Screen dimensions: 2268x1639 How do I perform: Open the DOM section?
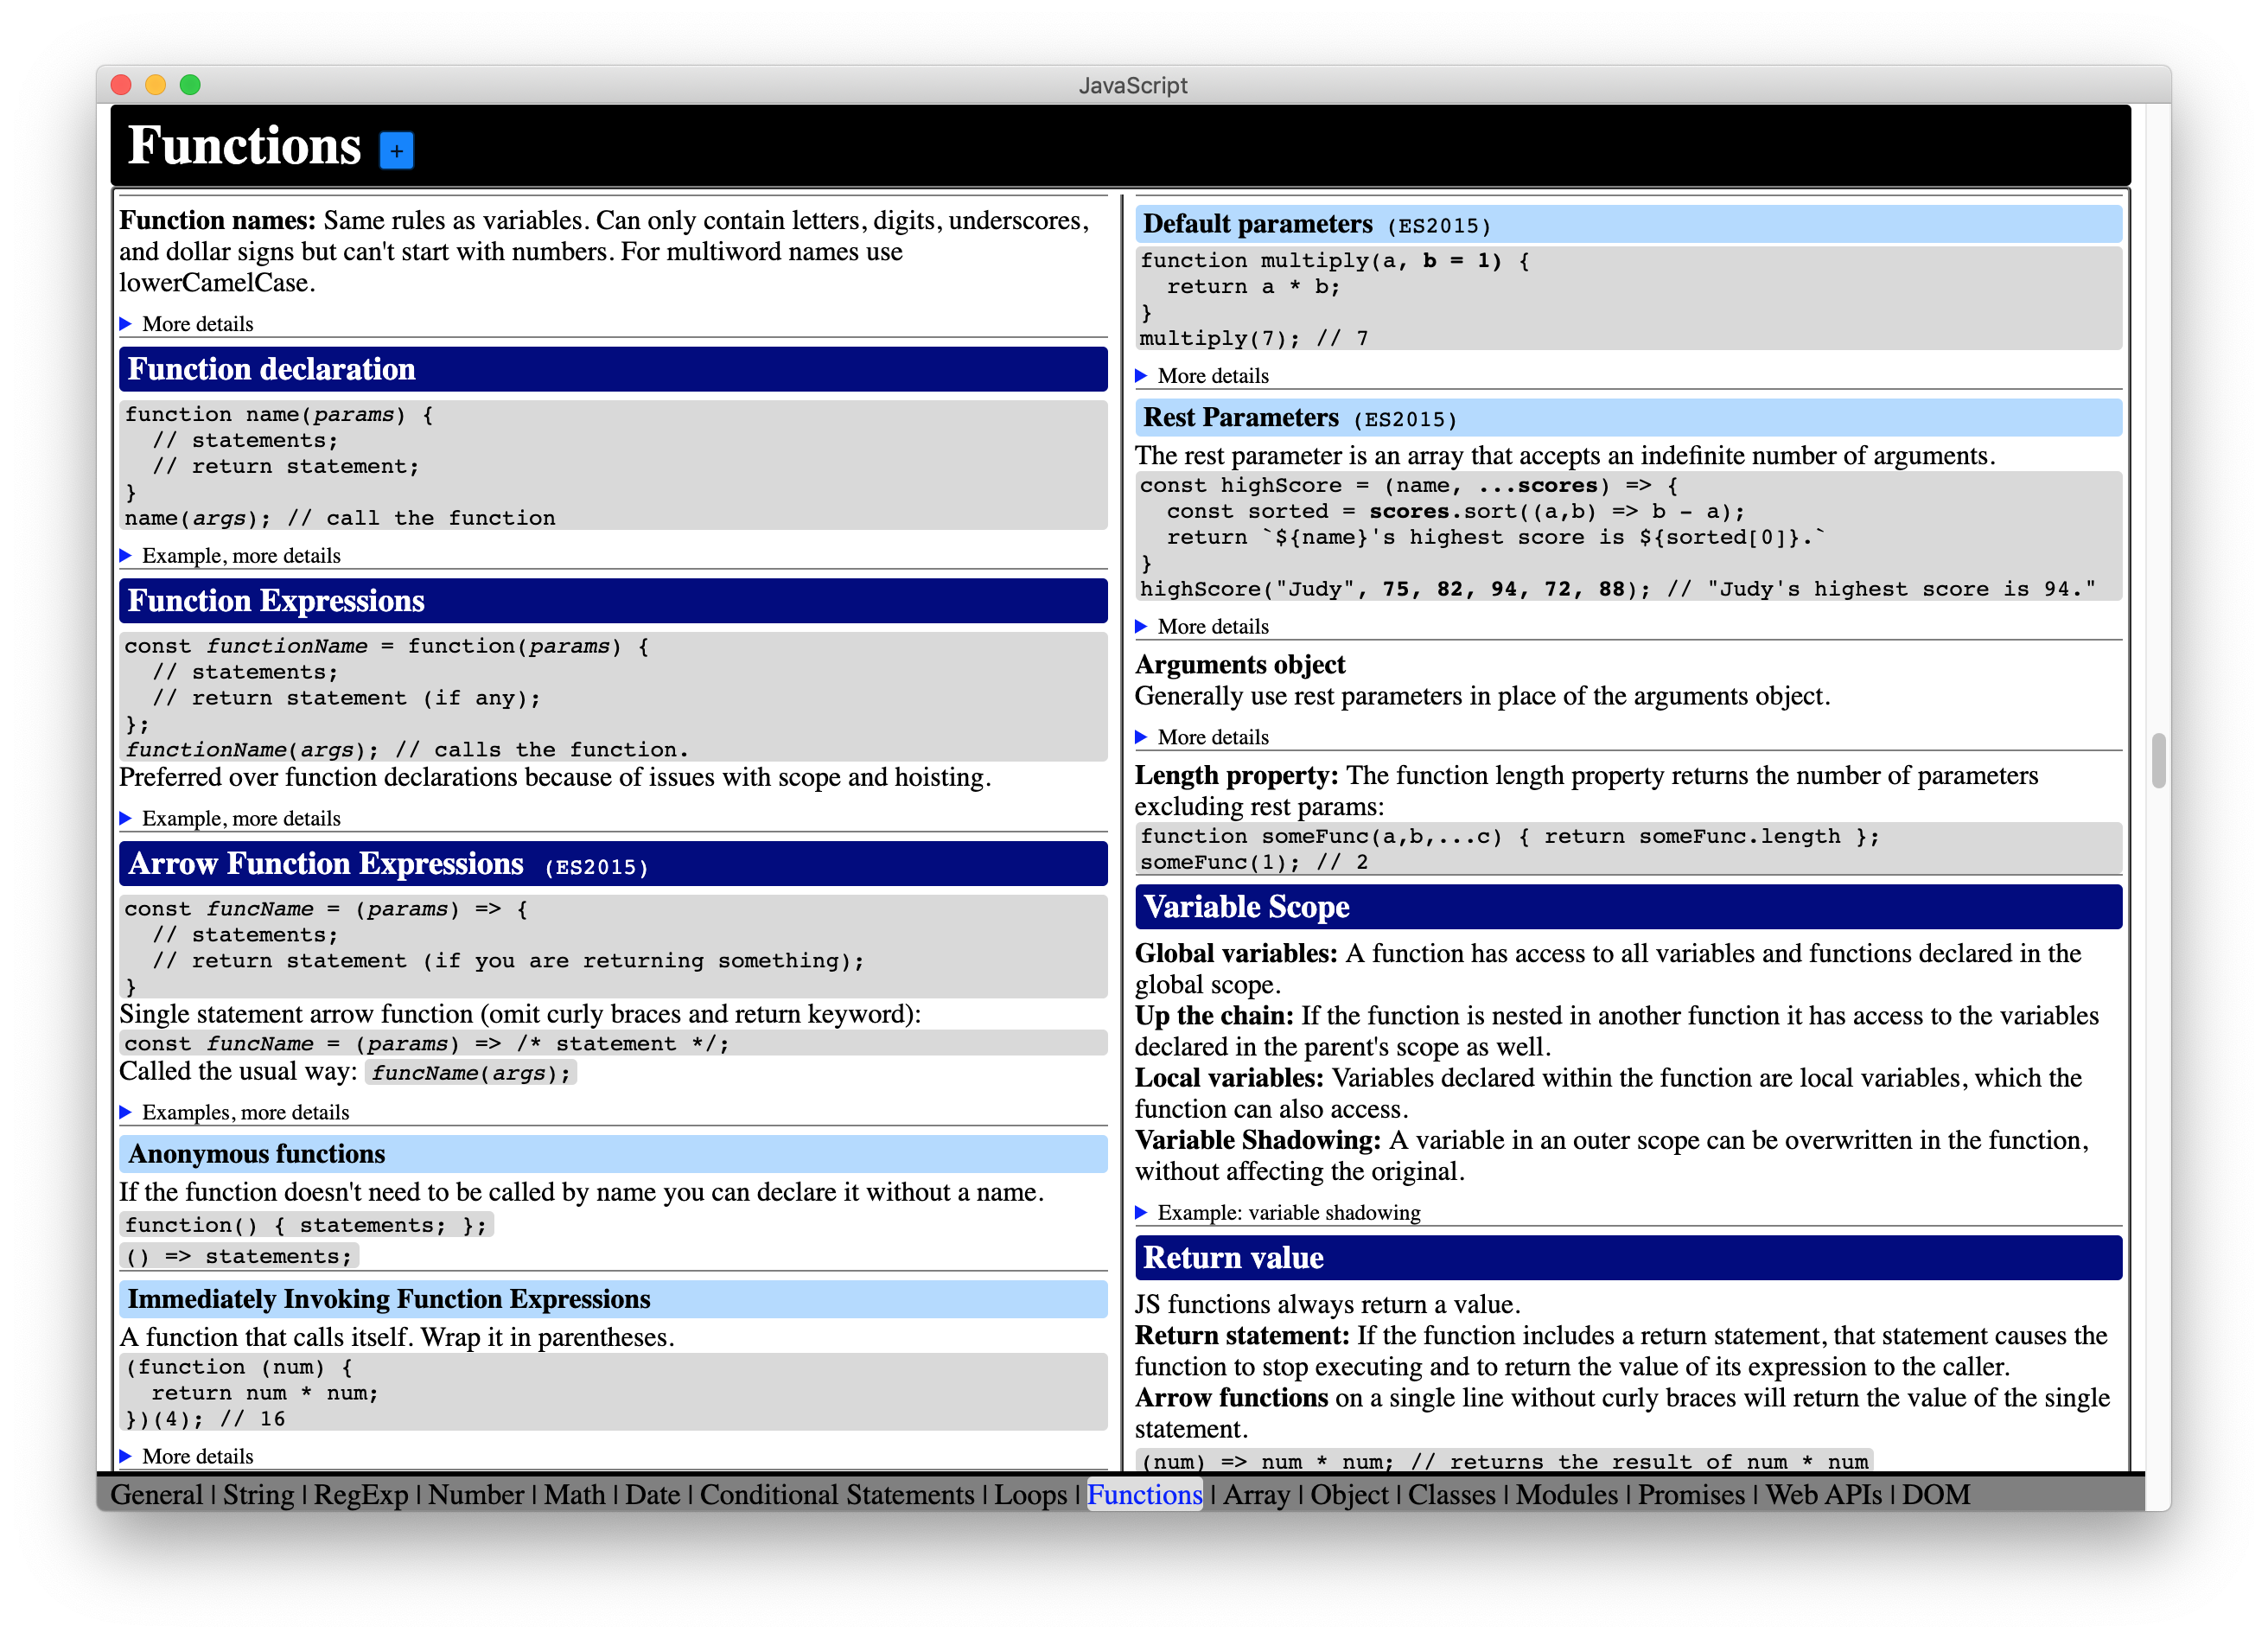1936,1495
